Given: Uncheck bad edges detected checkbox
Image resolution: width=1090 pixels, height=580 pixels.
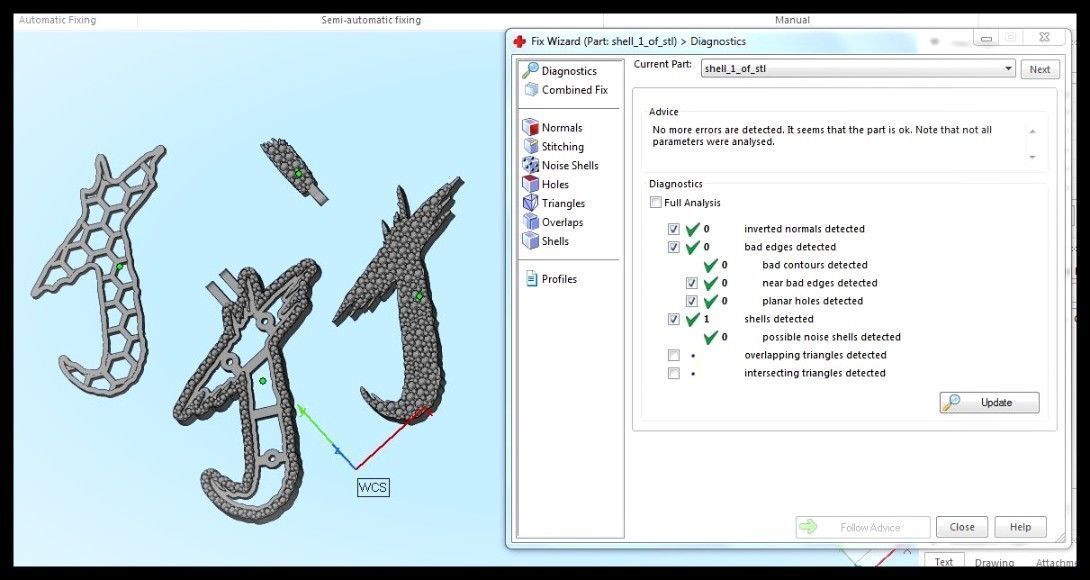Looking at the screenshot, I should [673, 247].
